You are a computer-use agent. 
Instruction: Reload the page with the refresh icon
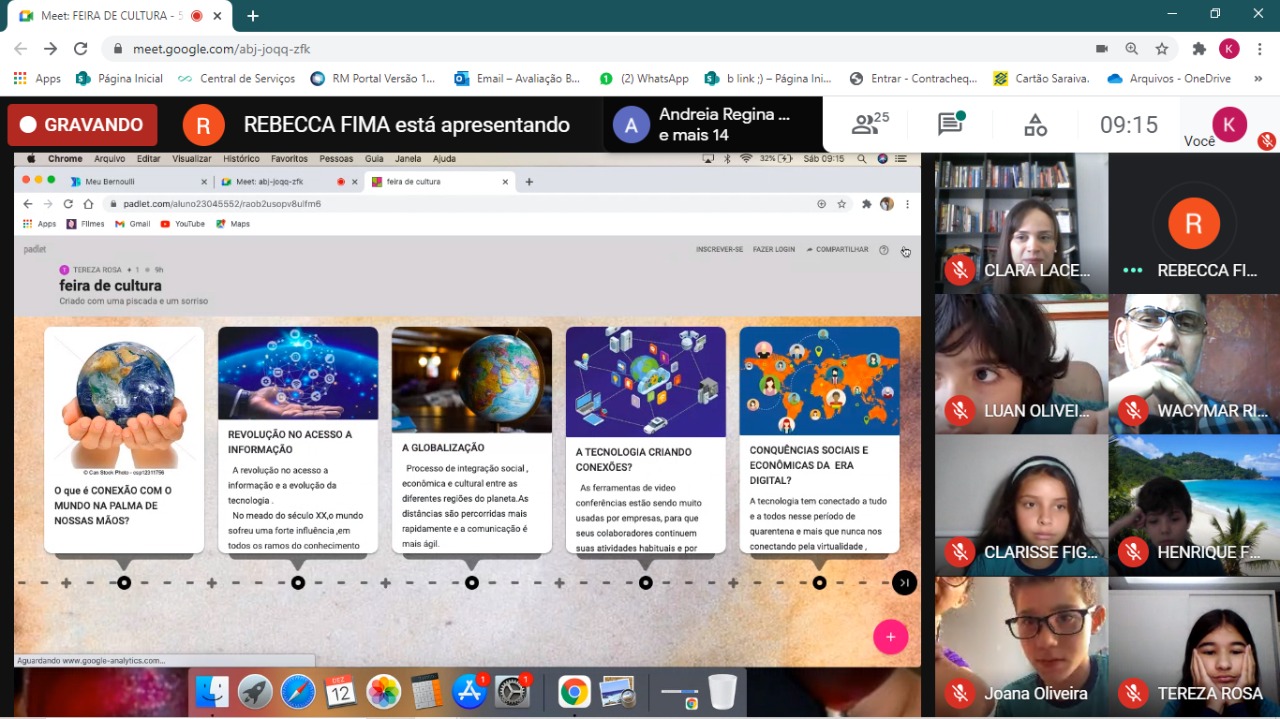tap(81, 48)
